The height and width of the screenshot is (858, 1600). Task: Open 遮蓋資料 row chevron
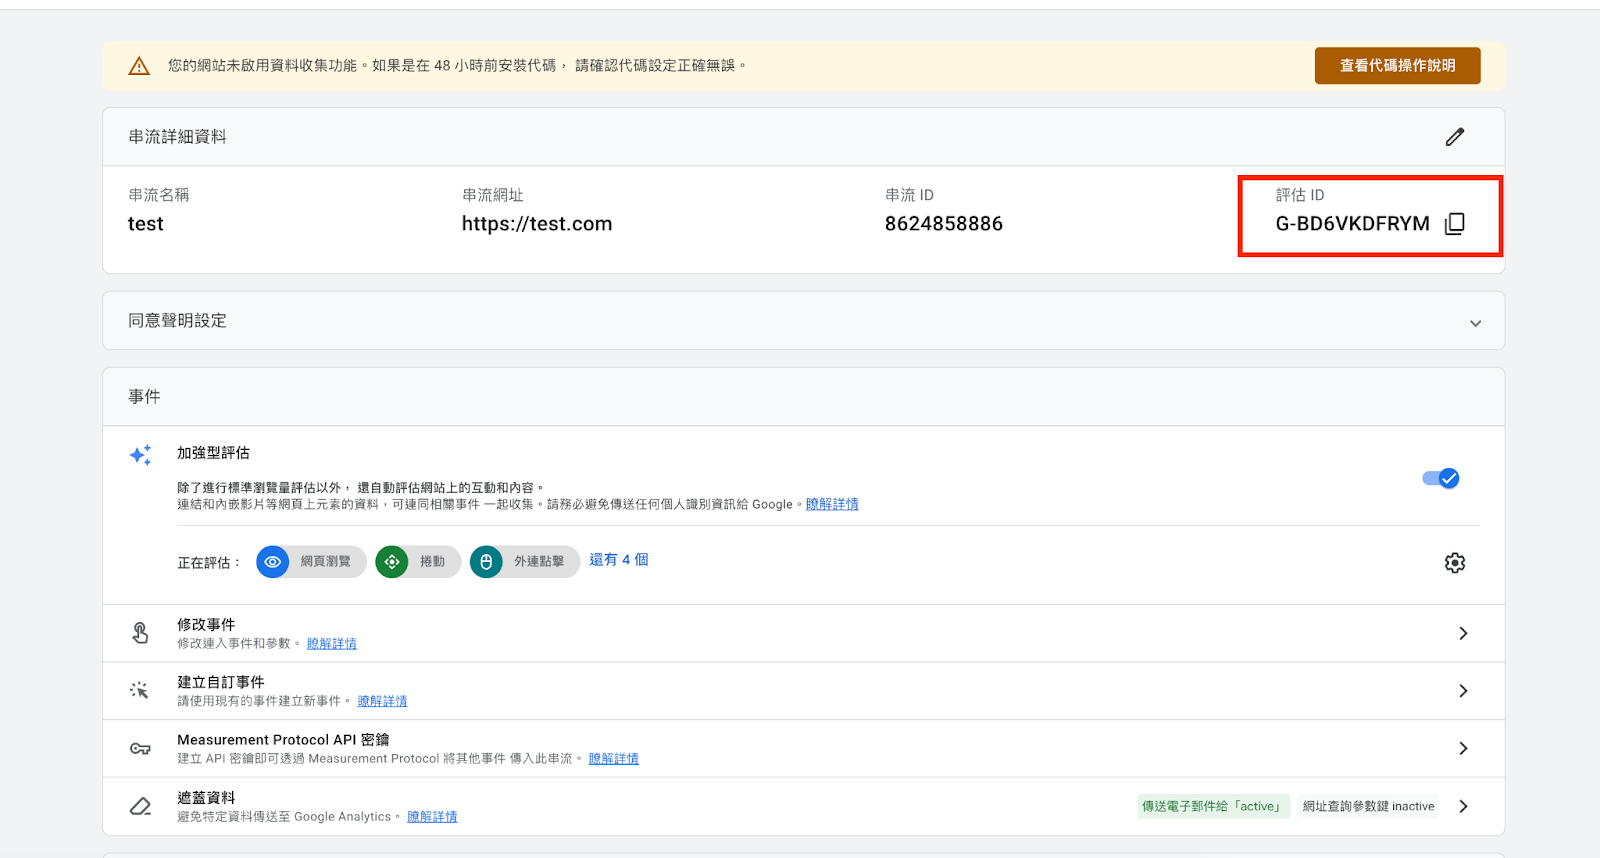tap(1463, 806)
